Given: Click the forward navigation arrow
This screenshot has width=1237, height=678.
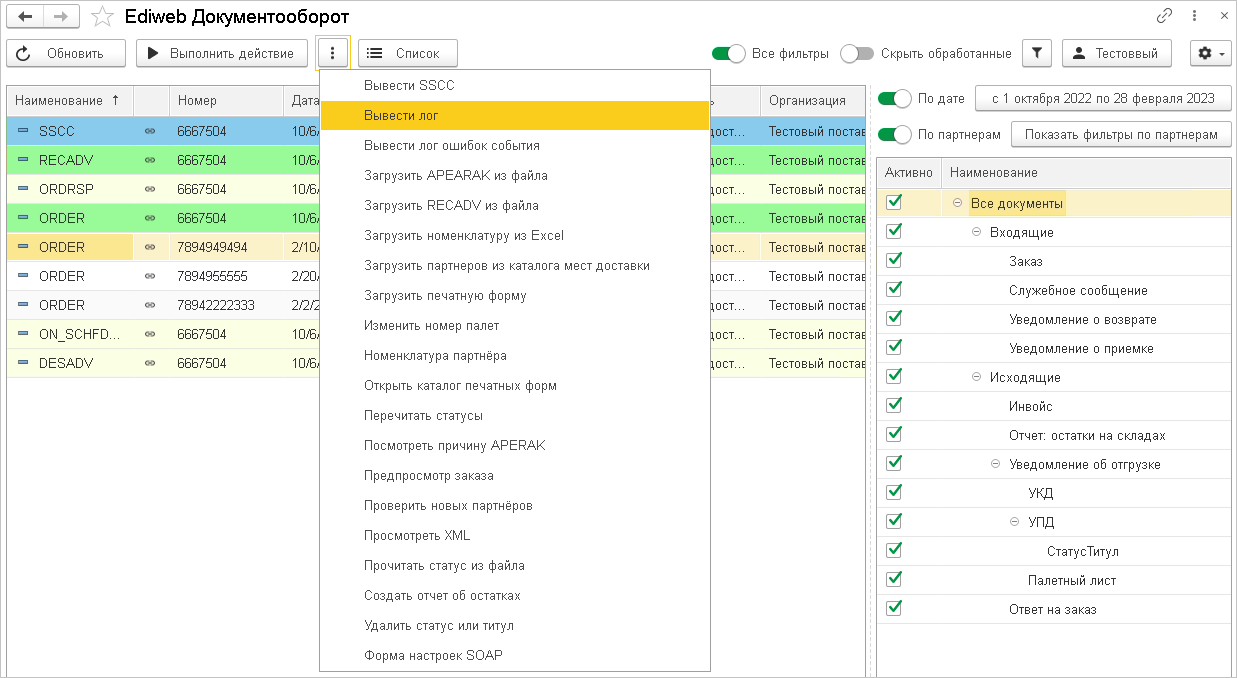Looking at the screenshot, I should click(60, 16).
